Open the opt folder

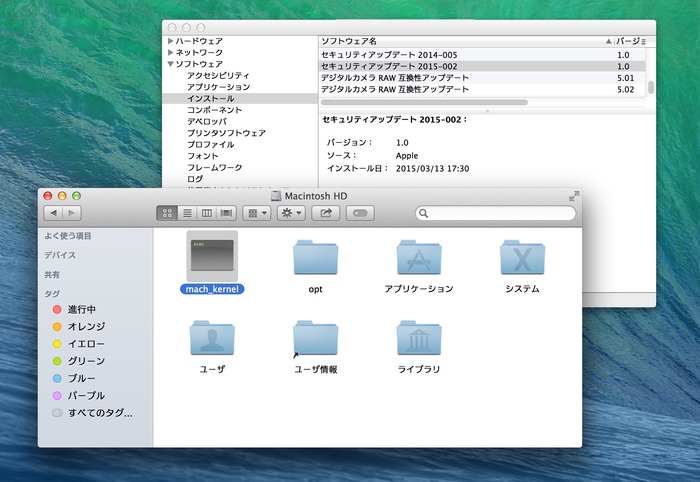(315, 257)
